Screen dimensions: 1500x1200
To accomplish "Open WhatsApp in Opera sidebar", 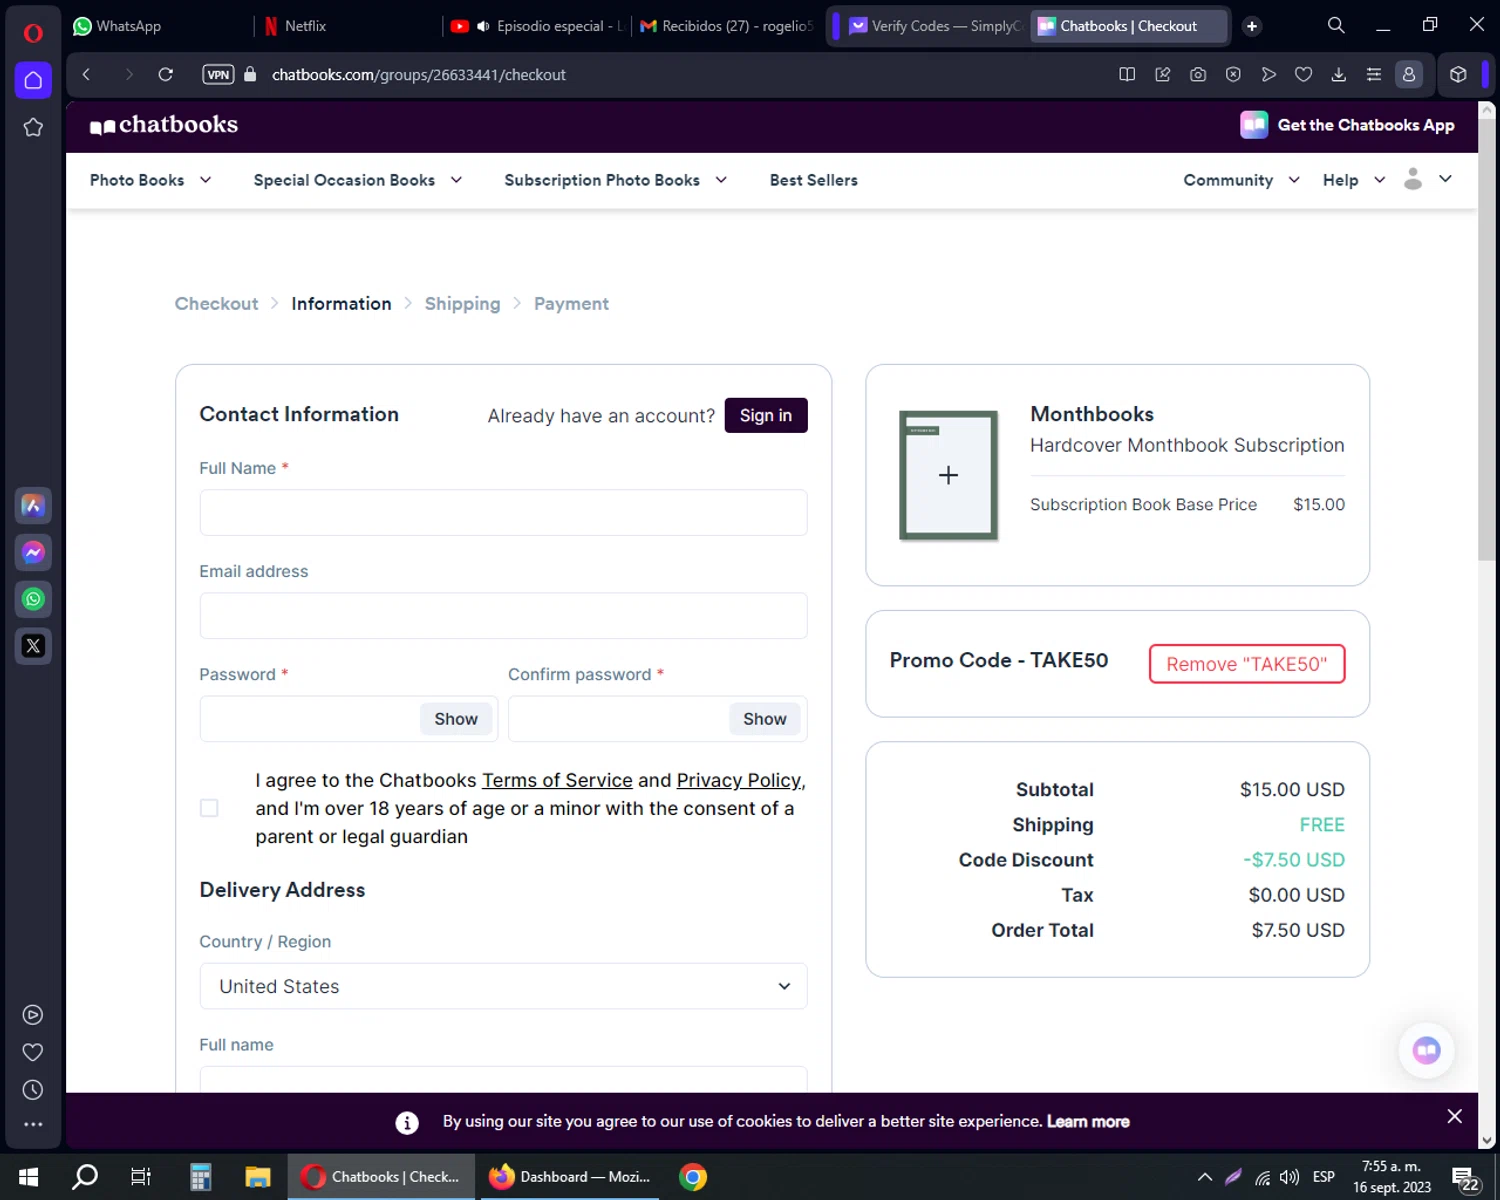I will (33, 599).
